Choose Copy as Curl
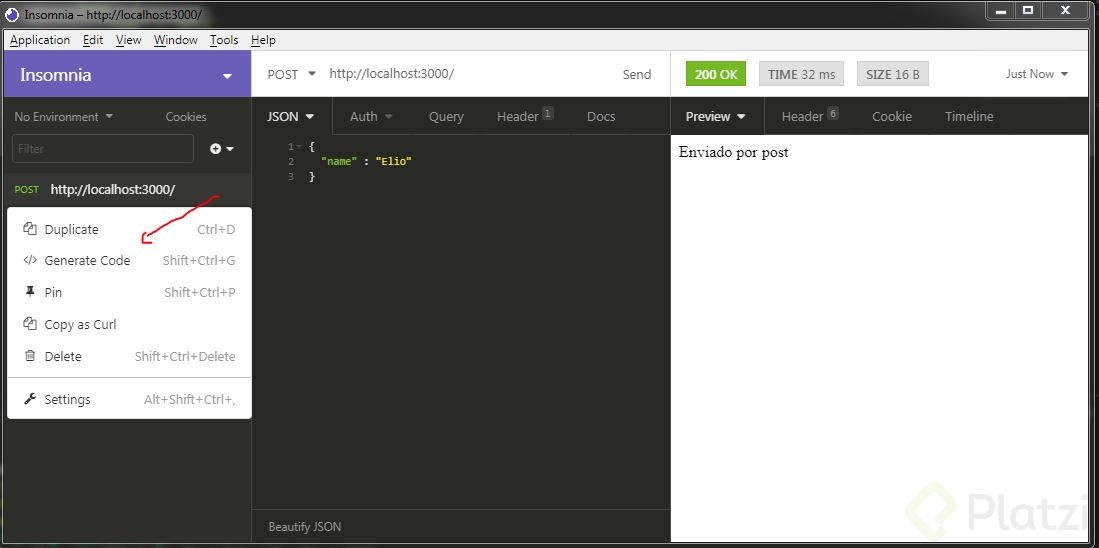 129,324
